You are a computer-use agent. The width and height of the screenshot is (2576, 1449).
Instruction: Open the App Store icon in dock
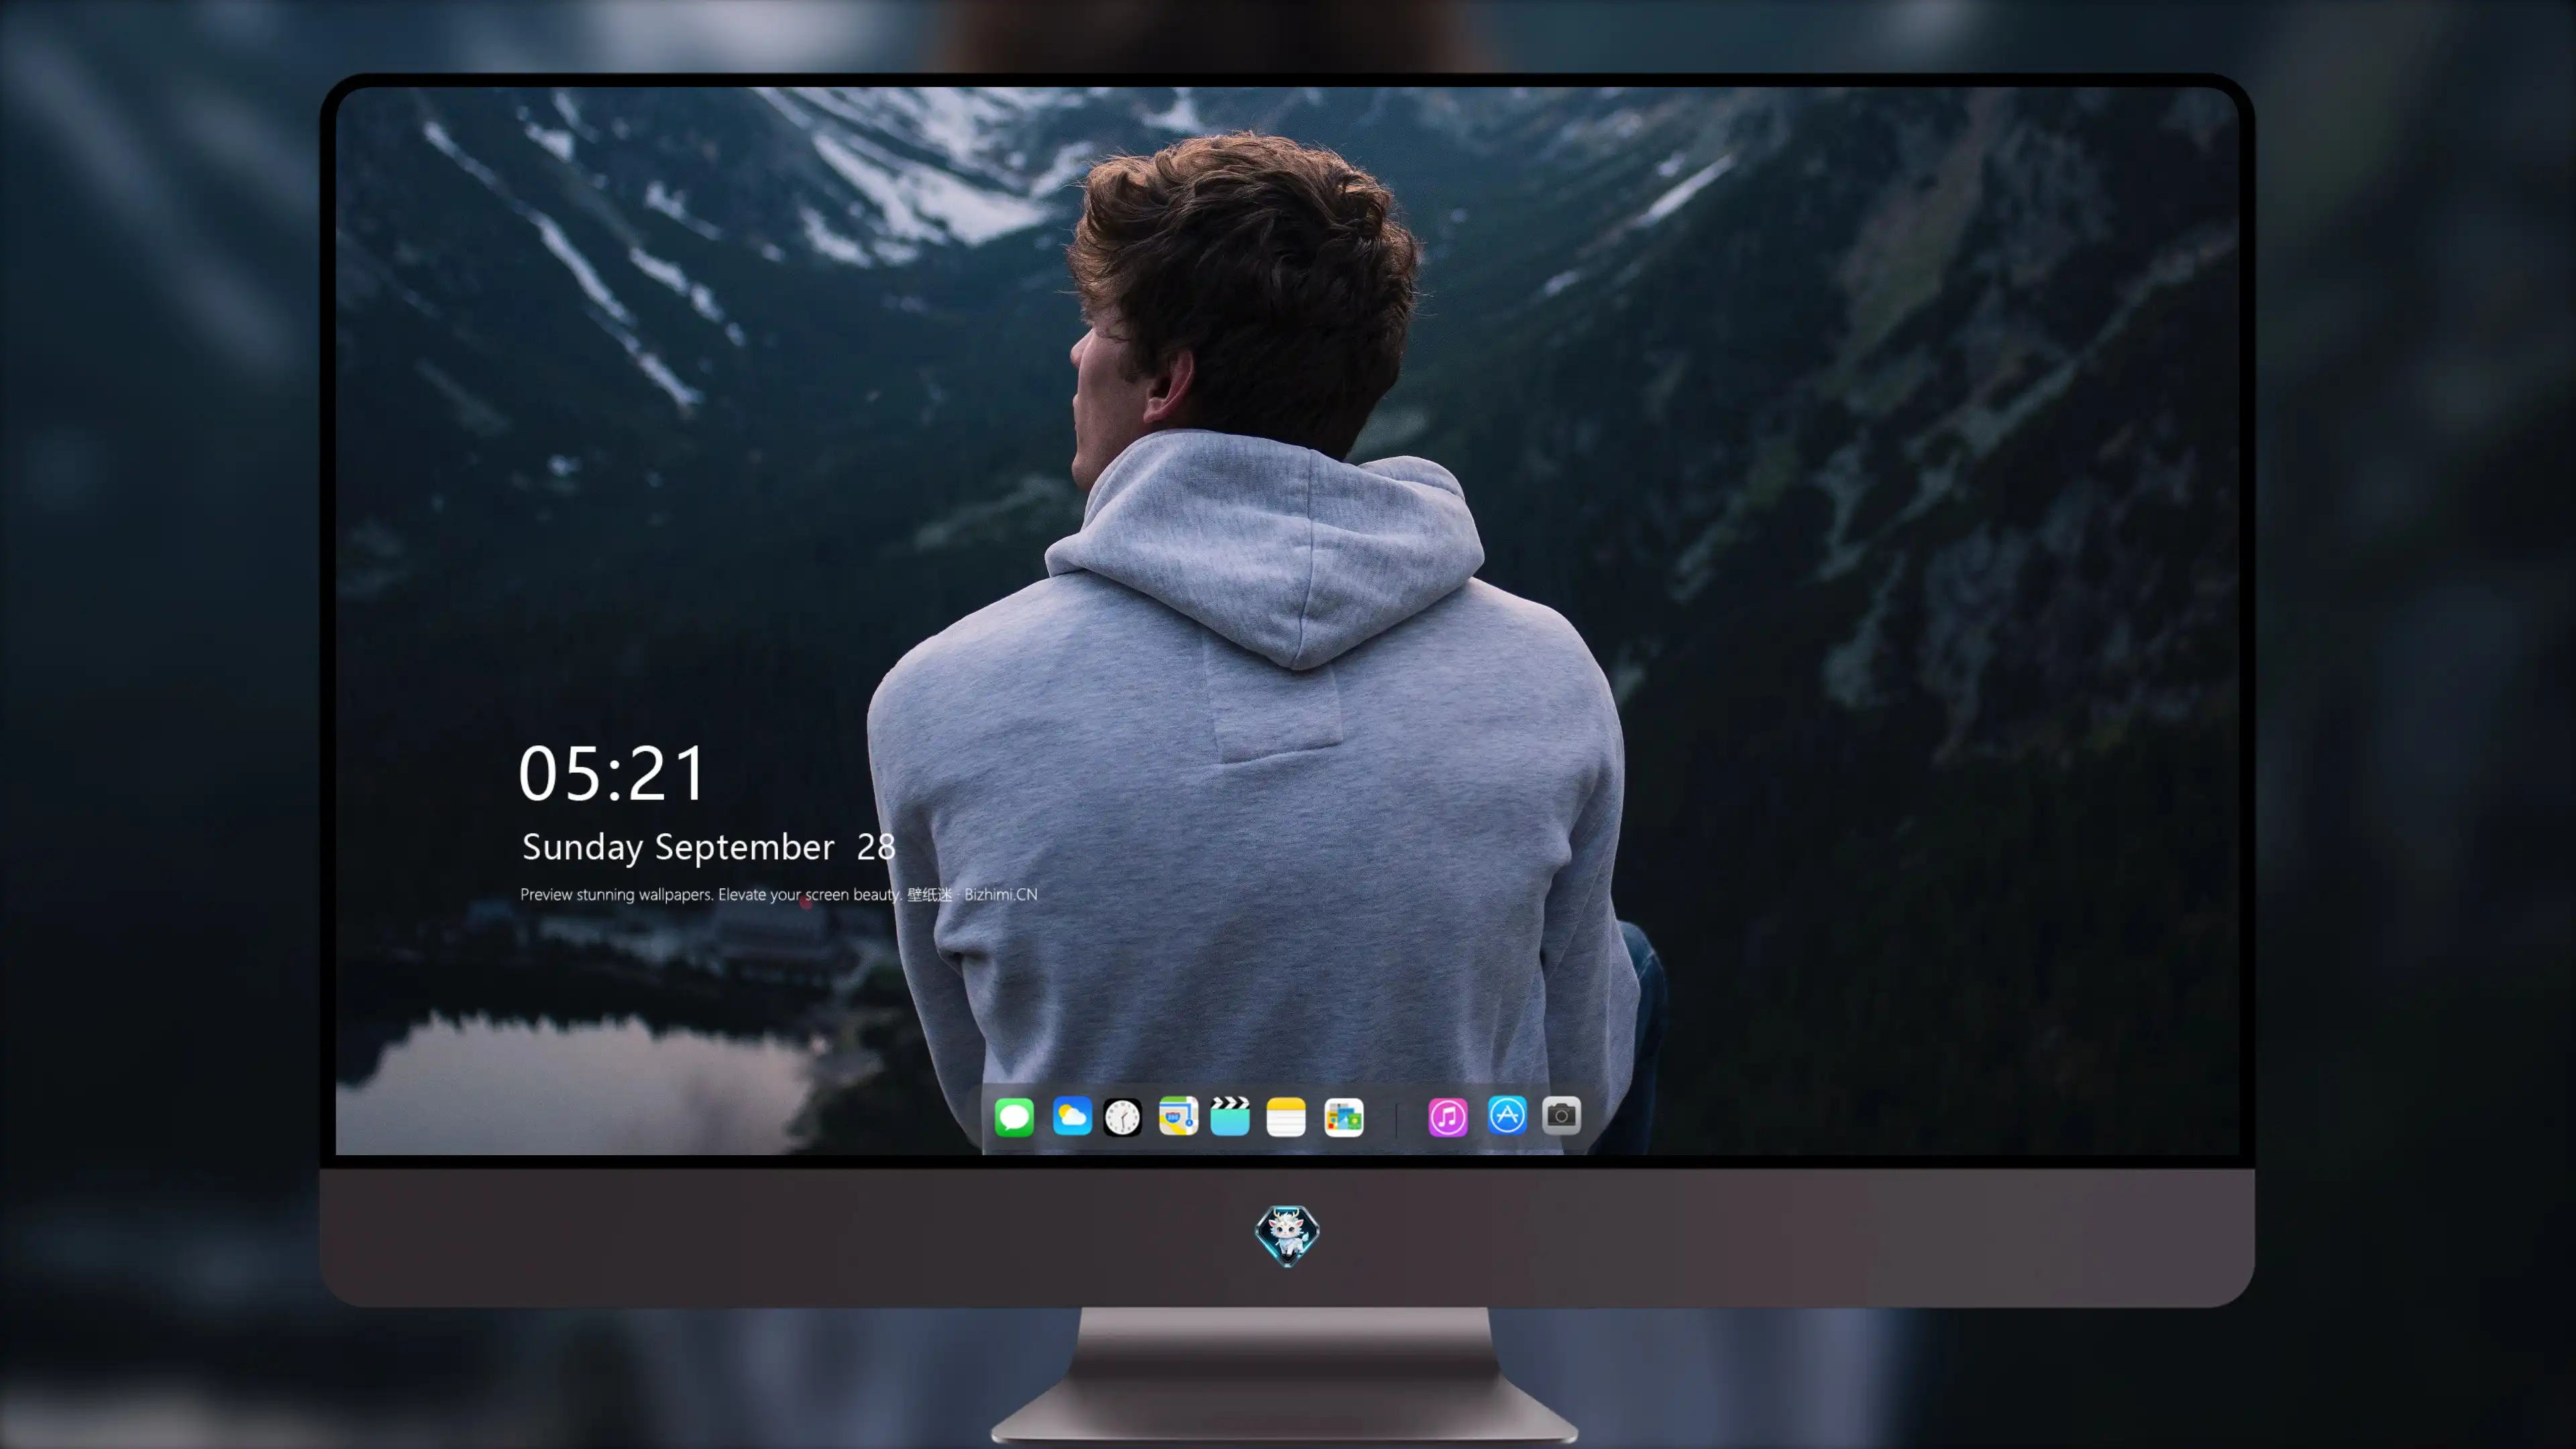click(x=1507, y=1115)
